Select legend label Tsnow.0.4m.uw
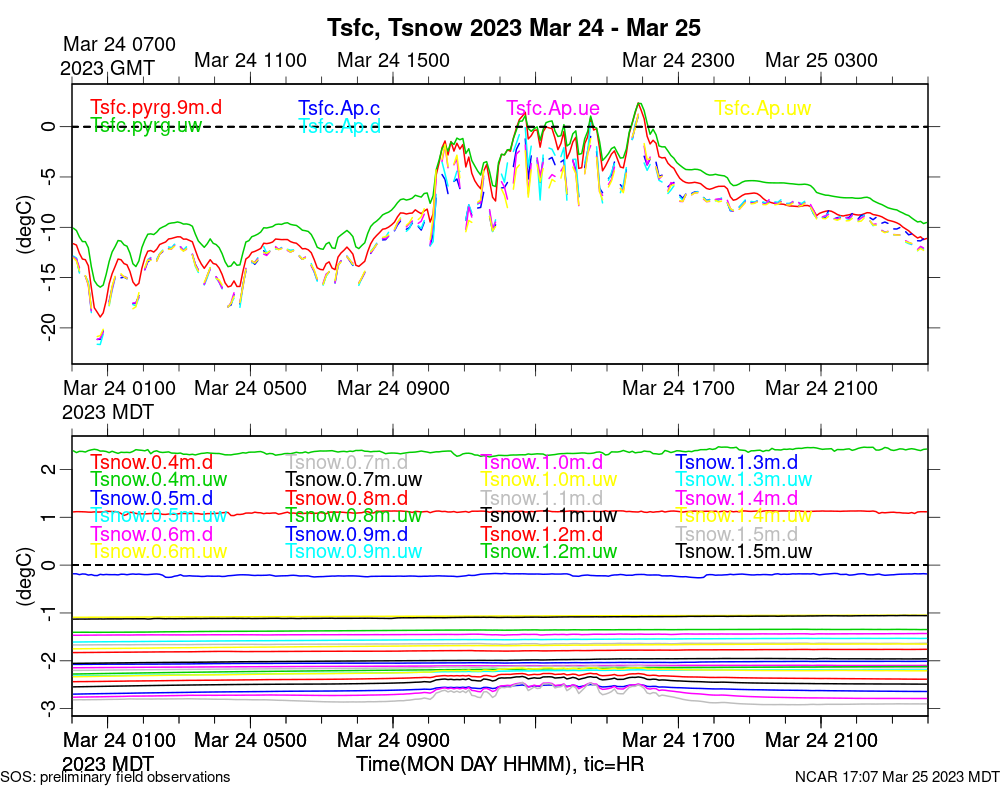 tap(159, 479)
